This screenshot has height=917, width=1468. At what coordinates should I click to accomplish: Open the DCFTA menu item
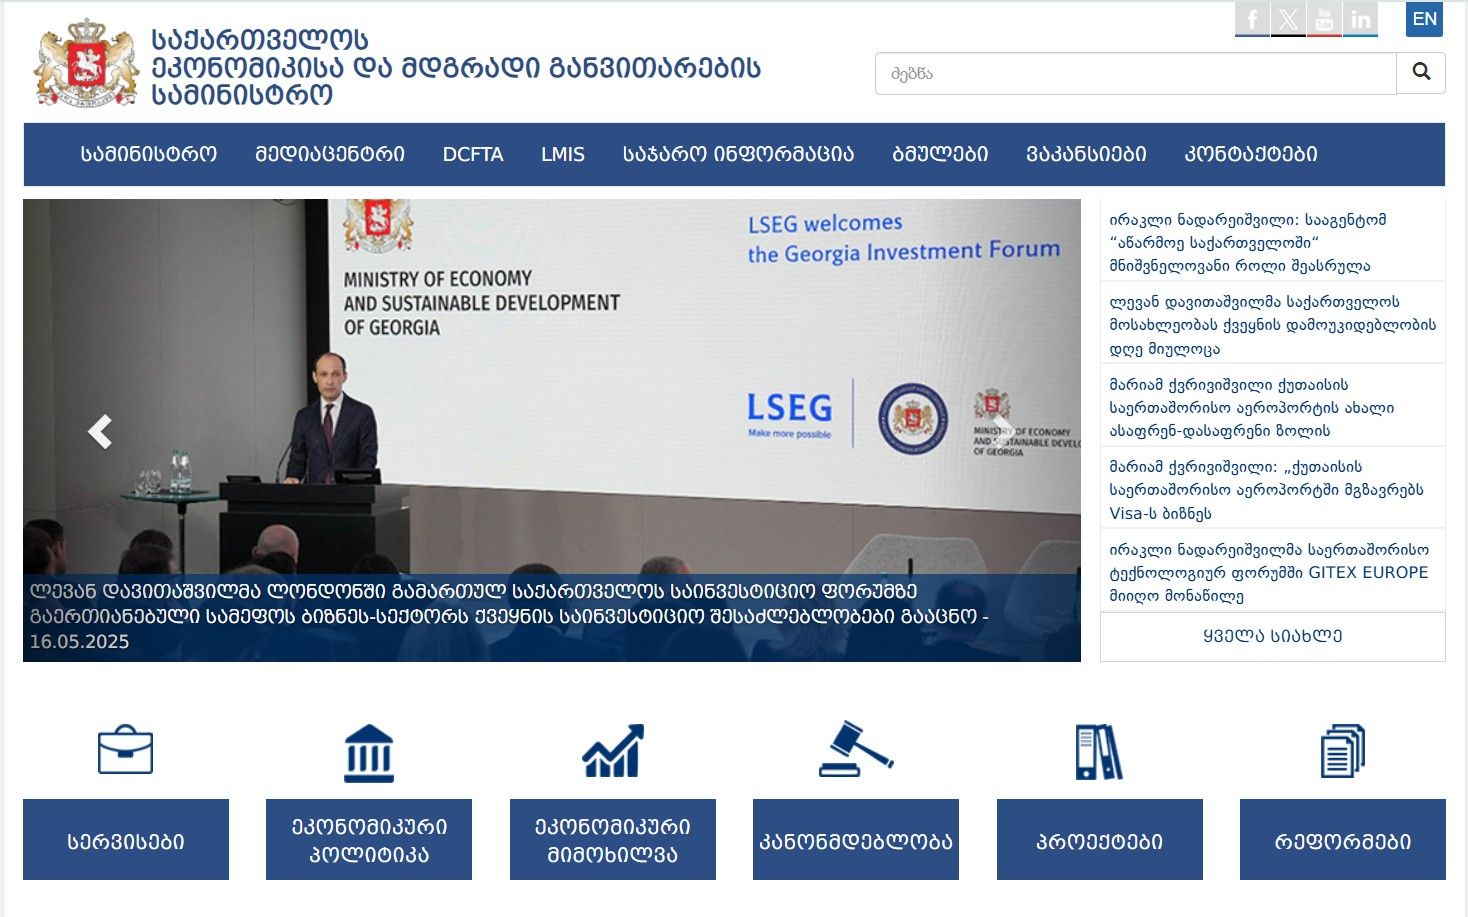(x=472, y=154)
